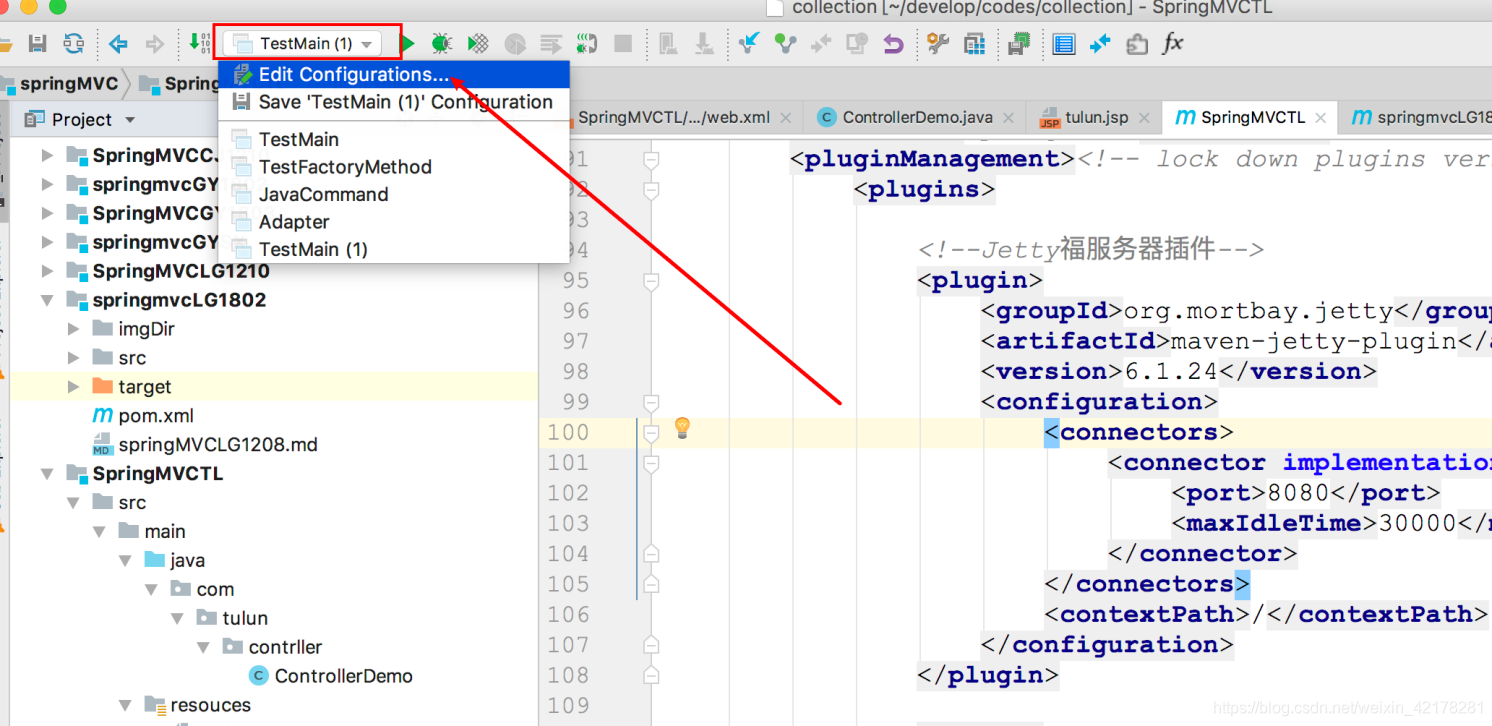Click the Save All floppy disk icon
This screenshot has height=726, width=1492.
pos(38,44)
